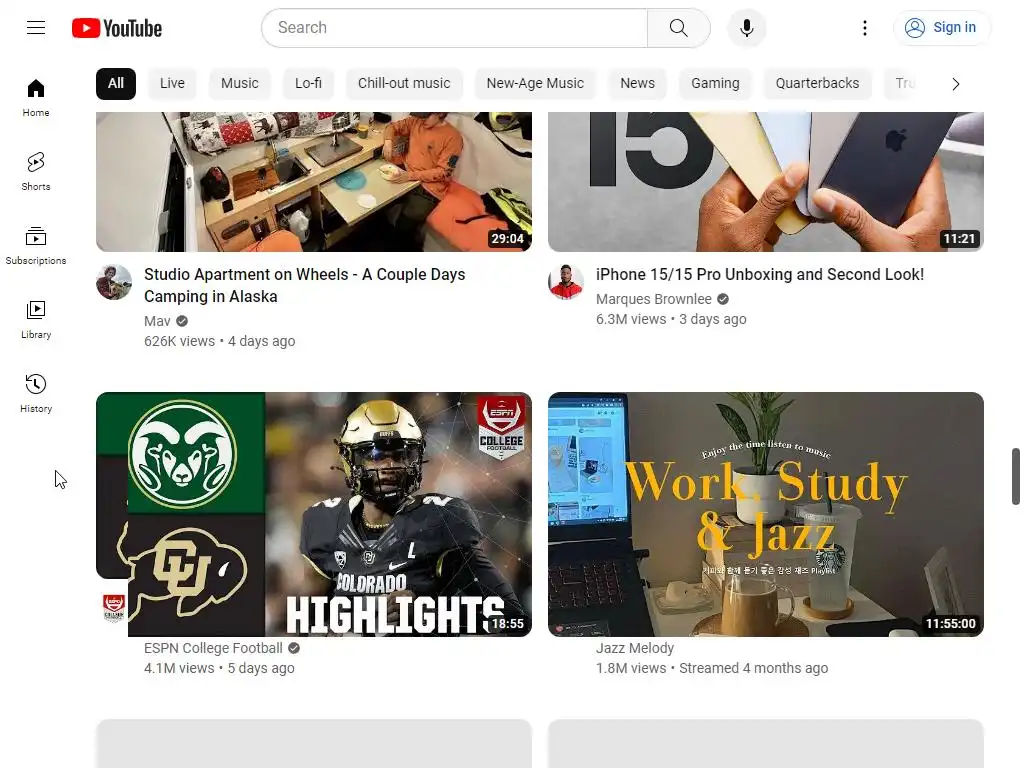
Task: Open the hamburger guide menu
Action: pyautogui.click(x=36, y=27)
